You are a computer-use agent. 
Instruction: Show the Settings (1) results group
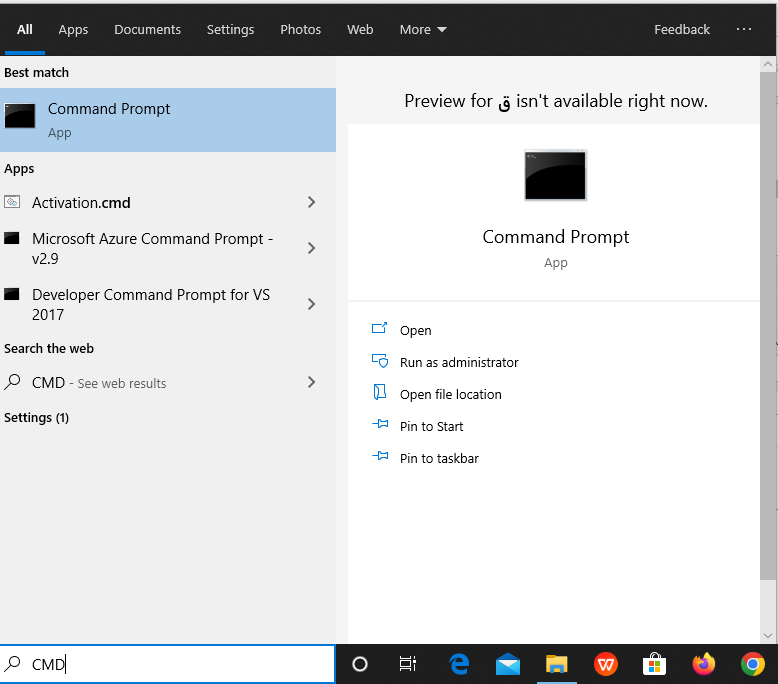pyautogui.click(x=36, y=418)
